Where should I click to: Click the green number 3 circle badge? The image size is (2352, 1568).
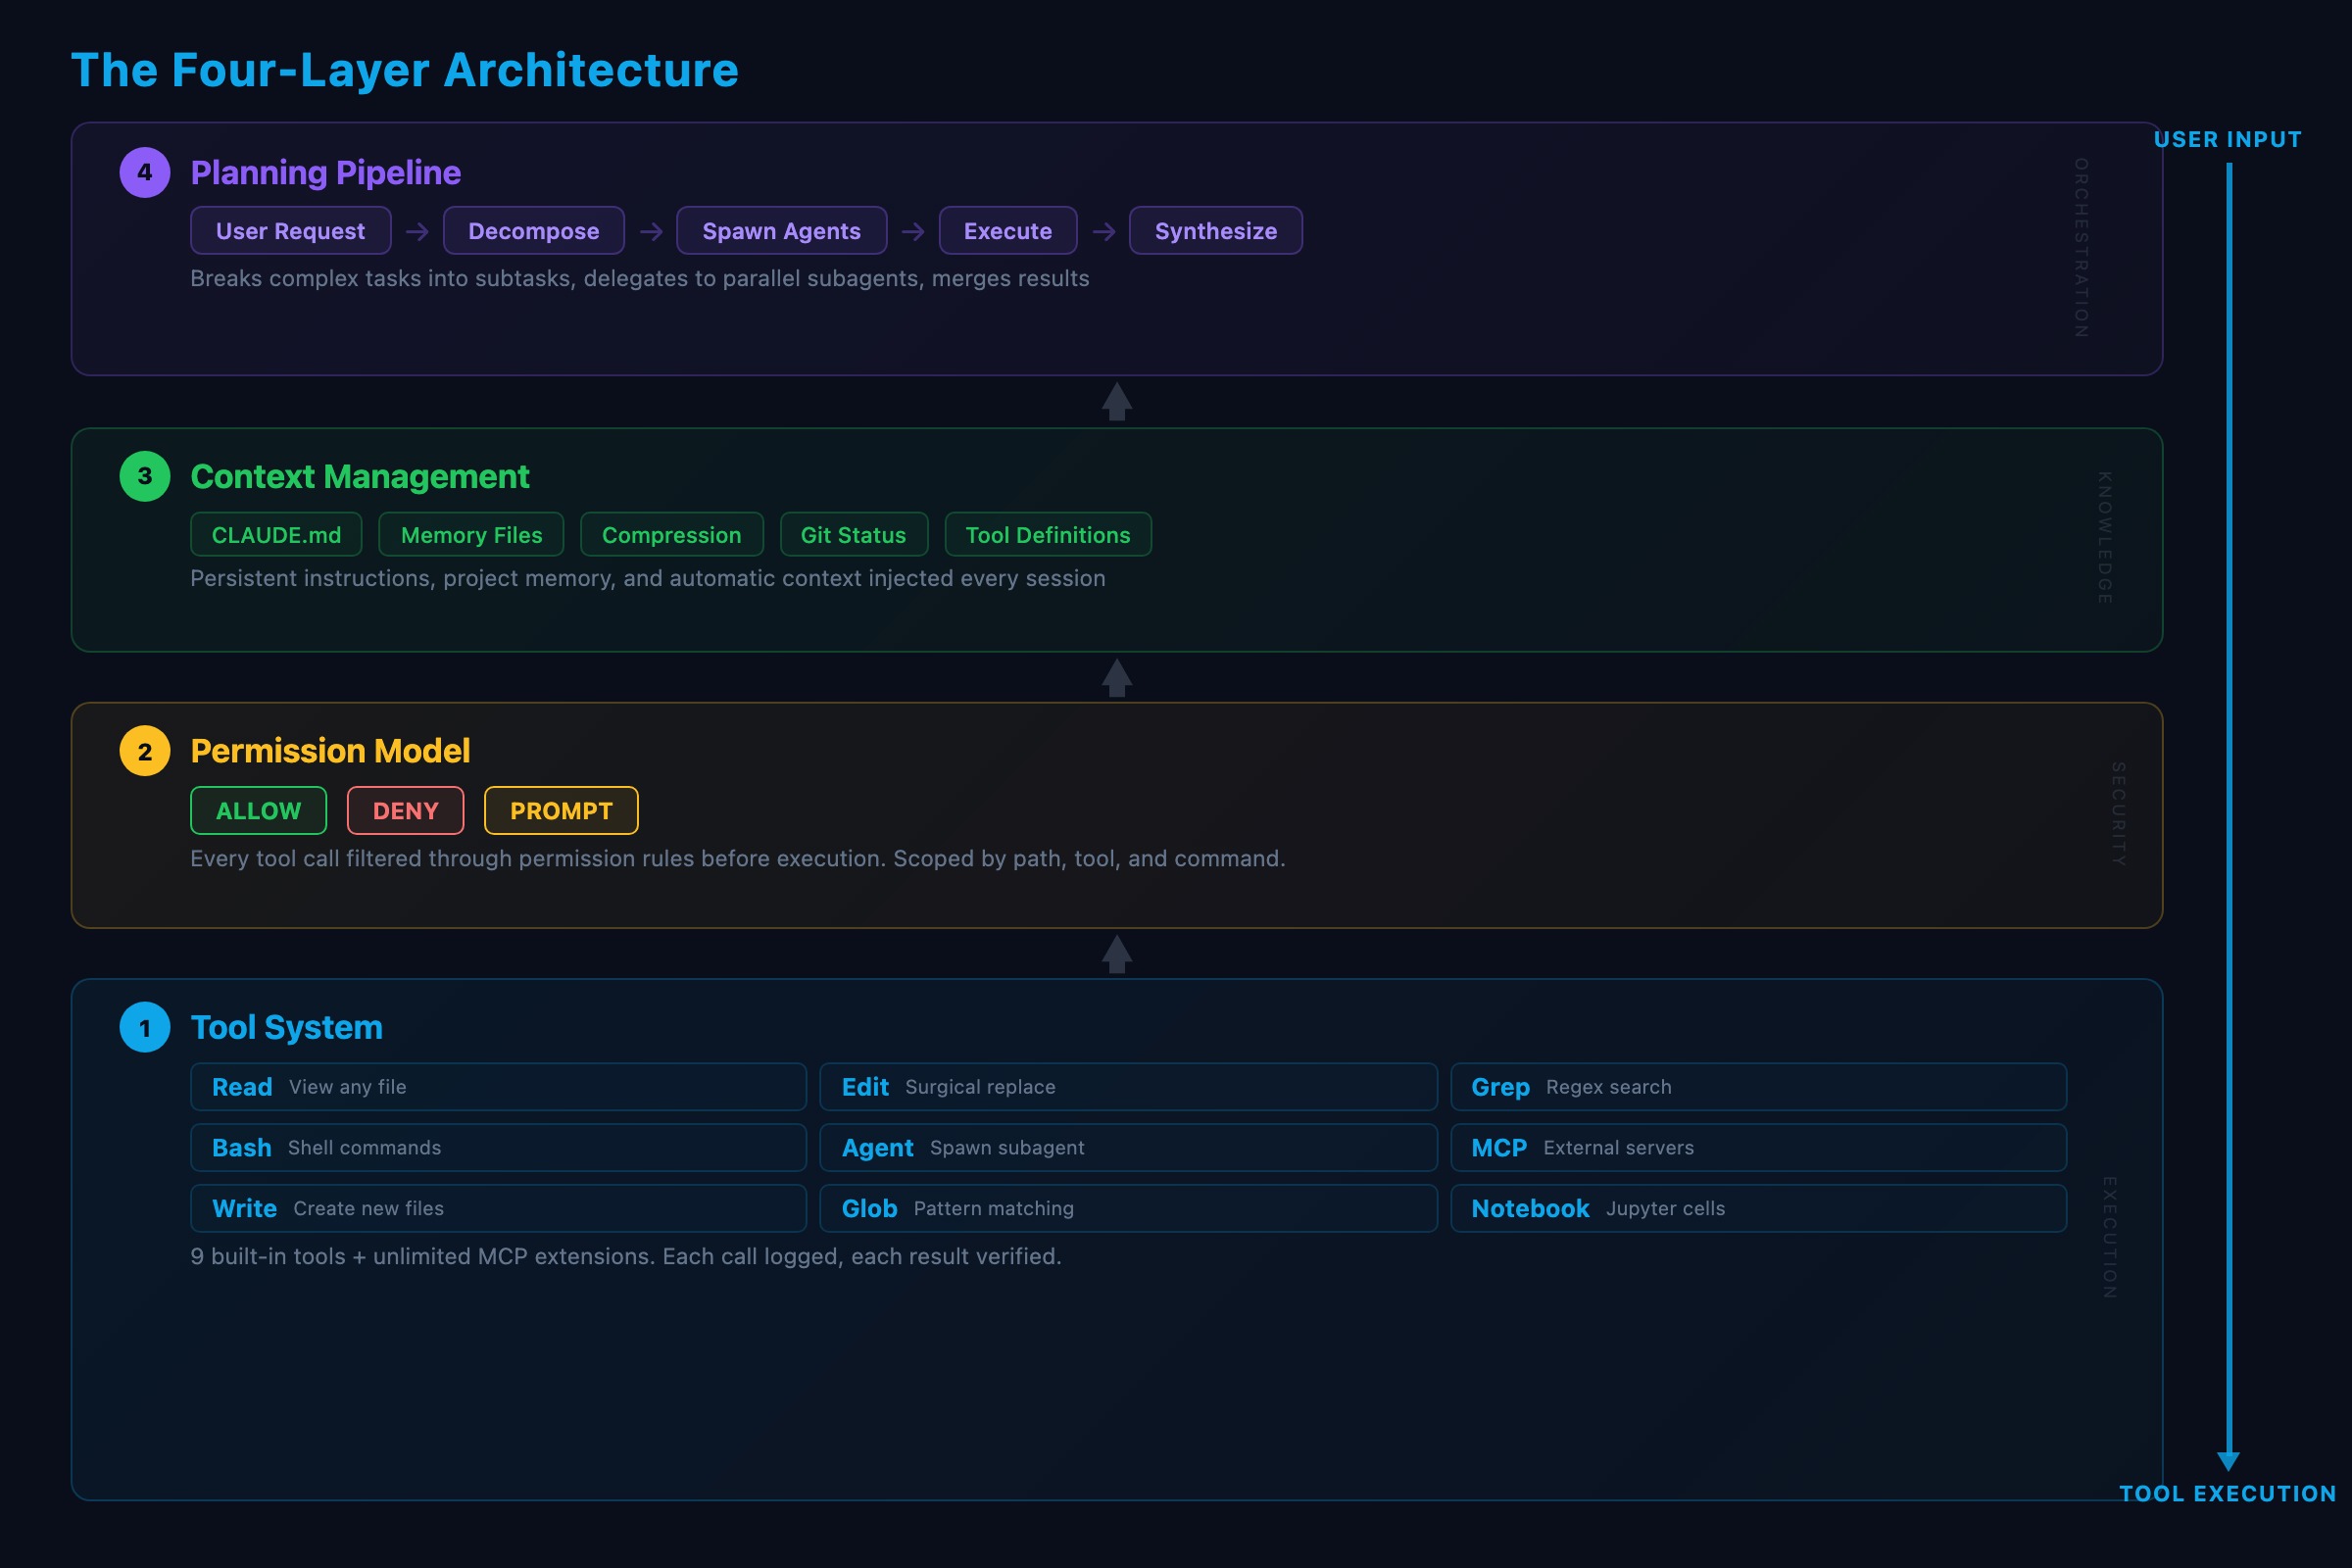[145, 476]
